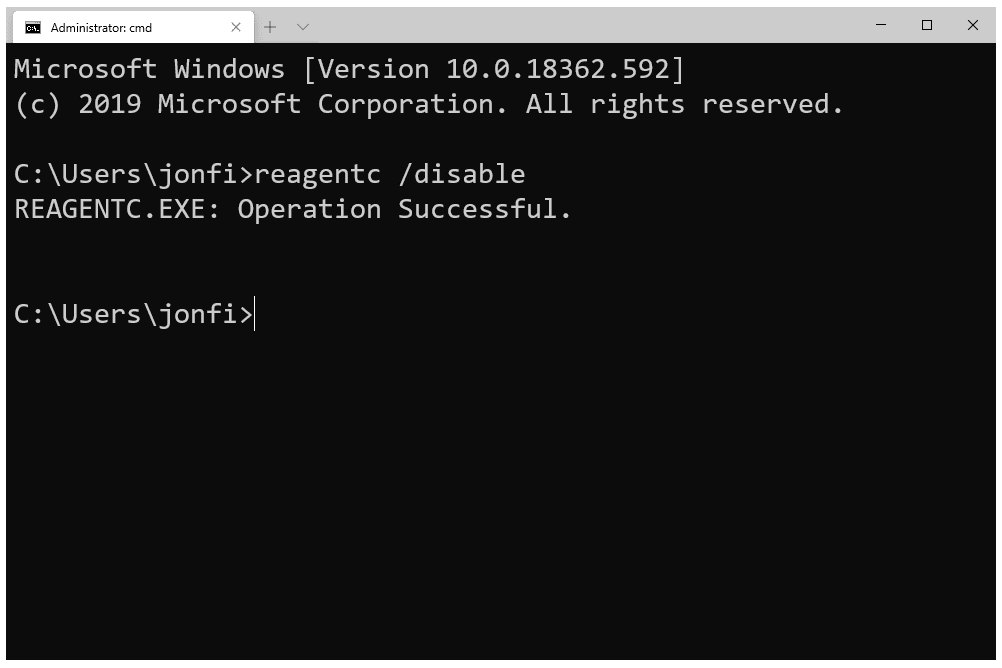Click the "All rights reserved." text
This screenshot has height=668, width=1002.
pos(684,104)
